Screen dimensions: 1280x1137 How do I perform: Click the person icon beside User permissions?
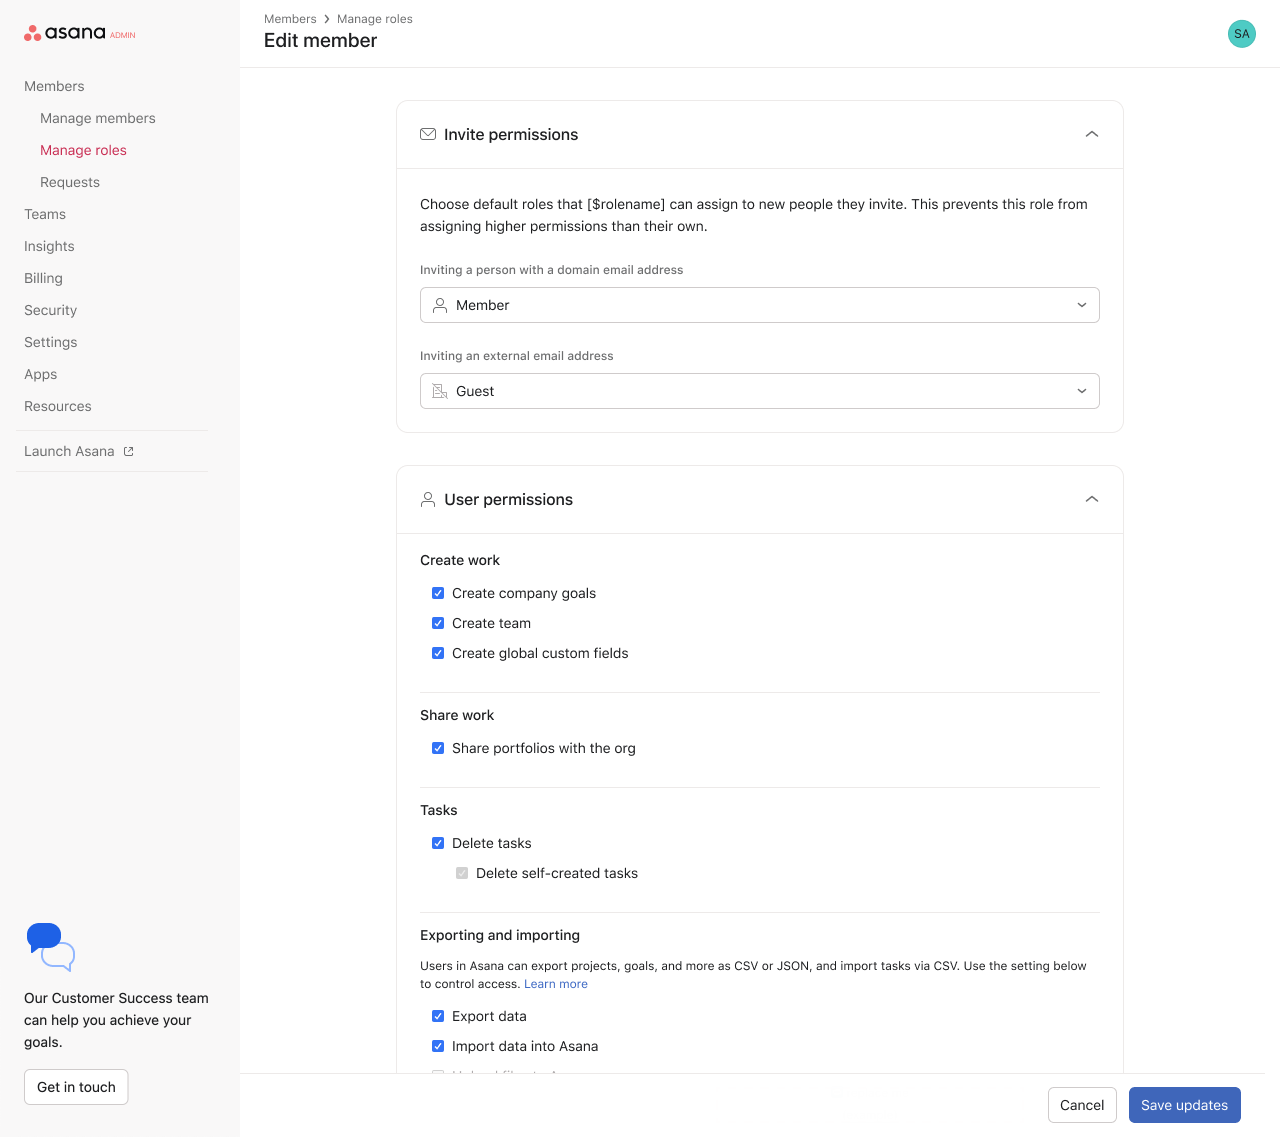click(428, 499)
